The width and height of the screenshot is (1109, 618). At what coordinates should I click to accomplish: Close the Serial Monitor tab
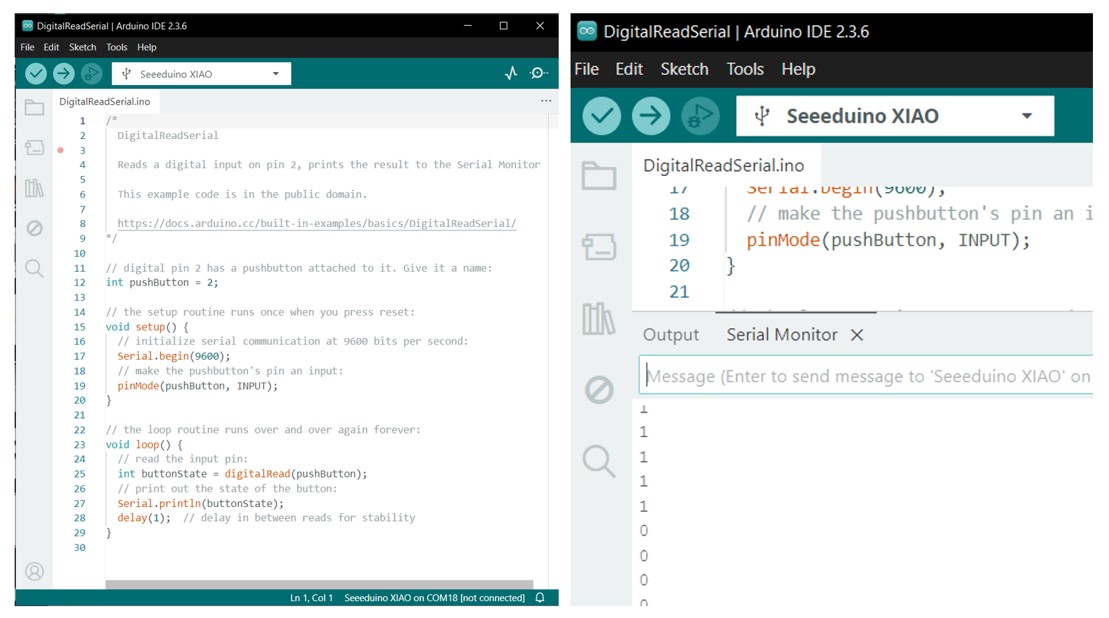(x=857, y=335)
